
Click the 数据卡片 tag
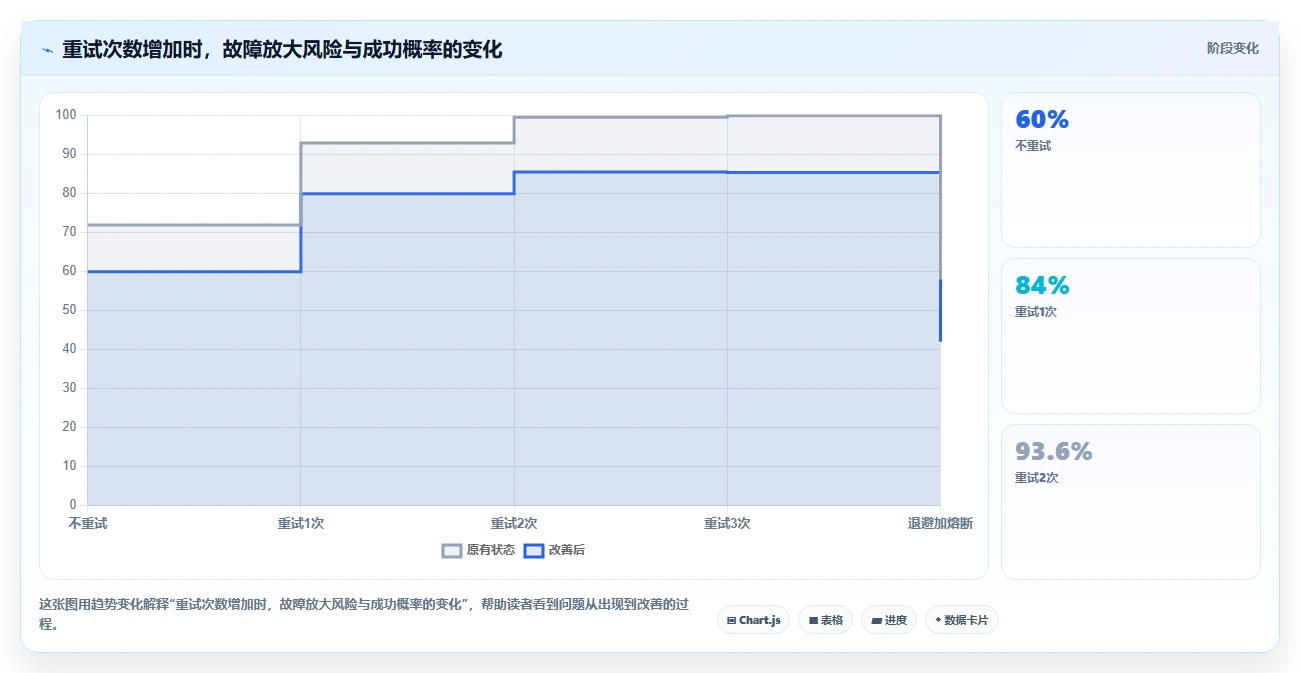961,620
